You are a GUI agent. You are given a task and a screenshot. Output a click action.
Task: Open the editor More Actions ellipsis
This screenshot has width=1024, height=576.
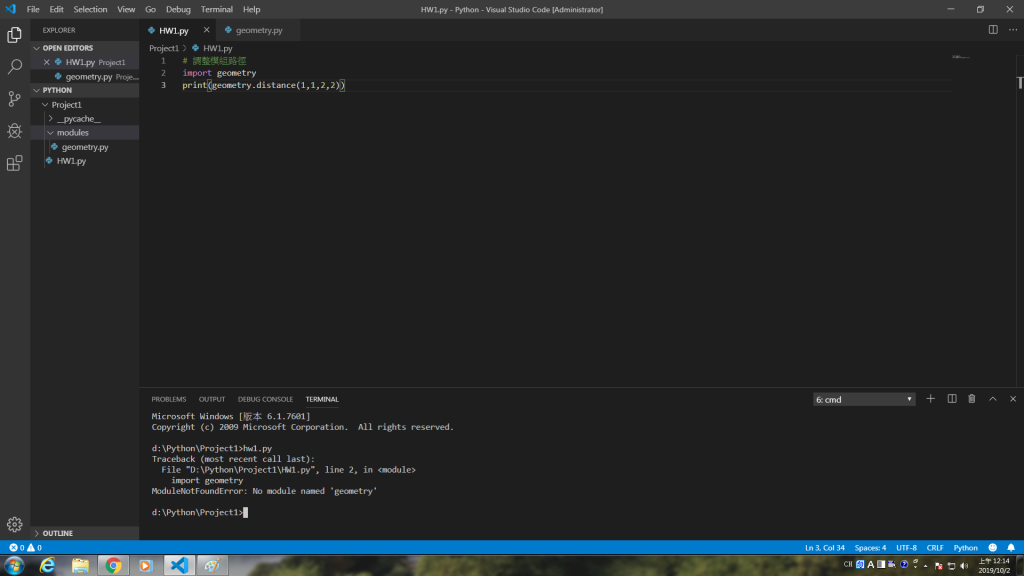point(1013,30)
